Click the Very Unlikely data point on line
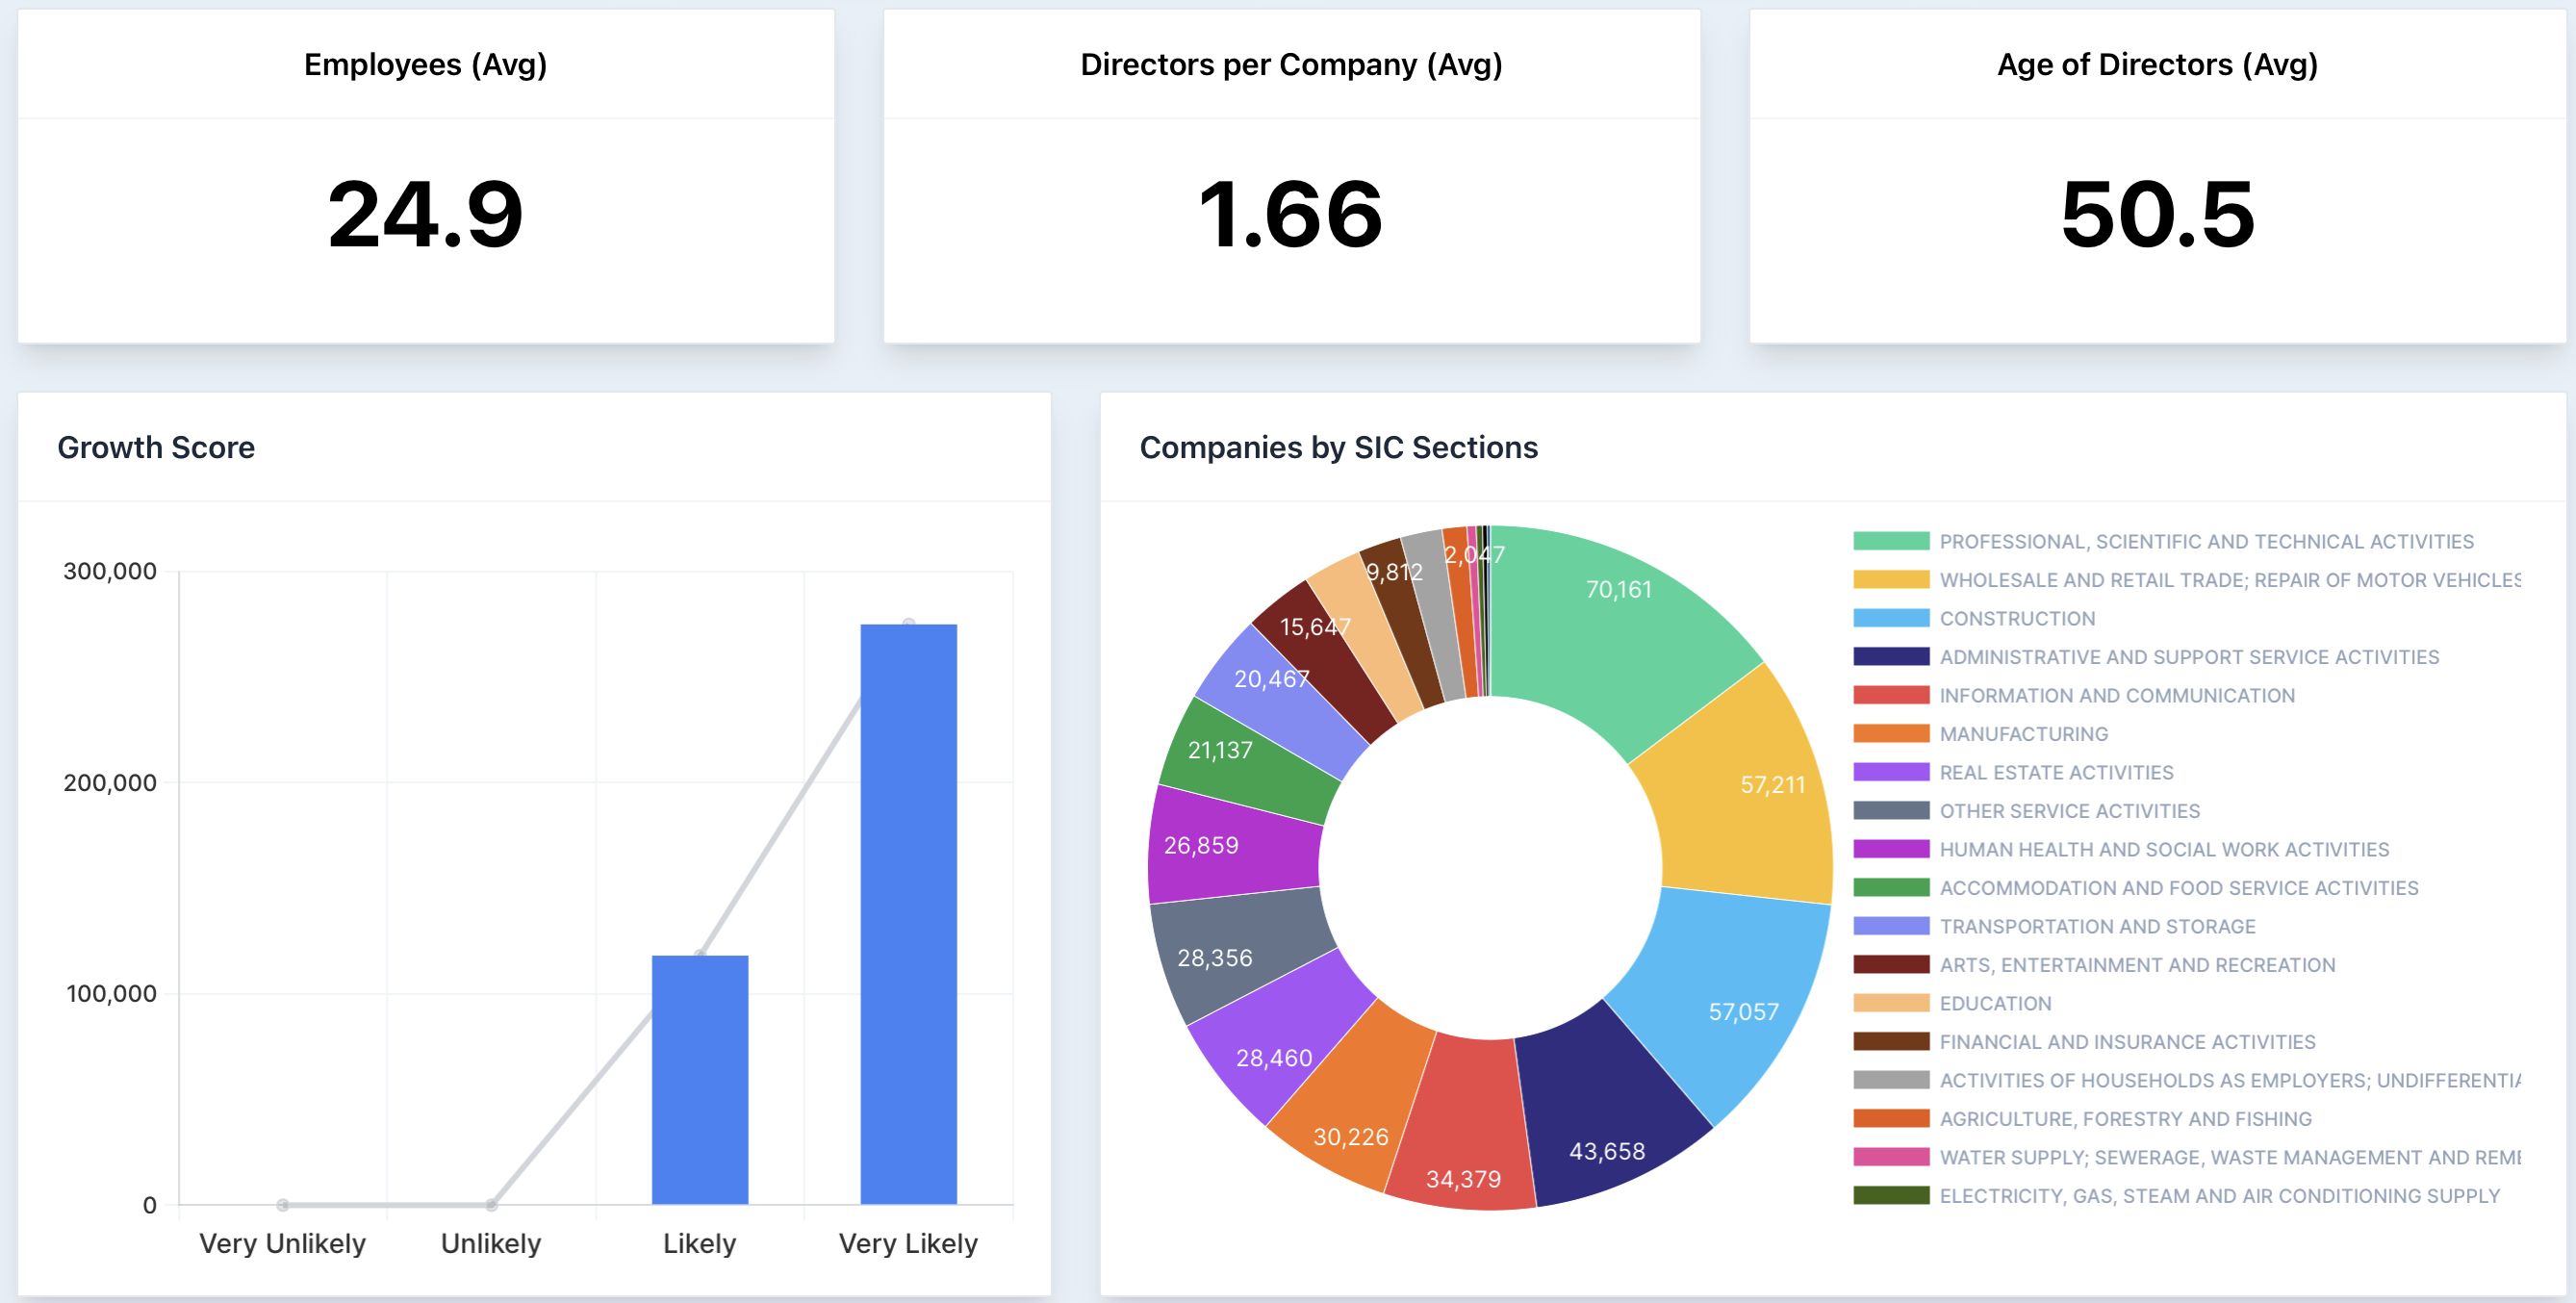Image resolution: width=2576 pixels, height=1303 pixels. tap(283, 1204)
